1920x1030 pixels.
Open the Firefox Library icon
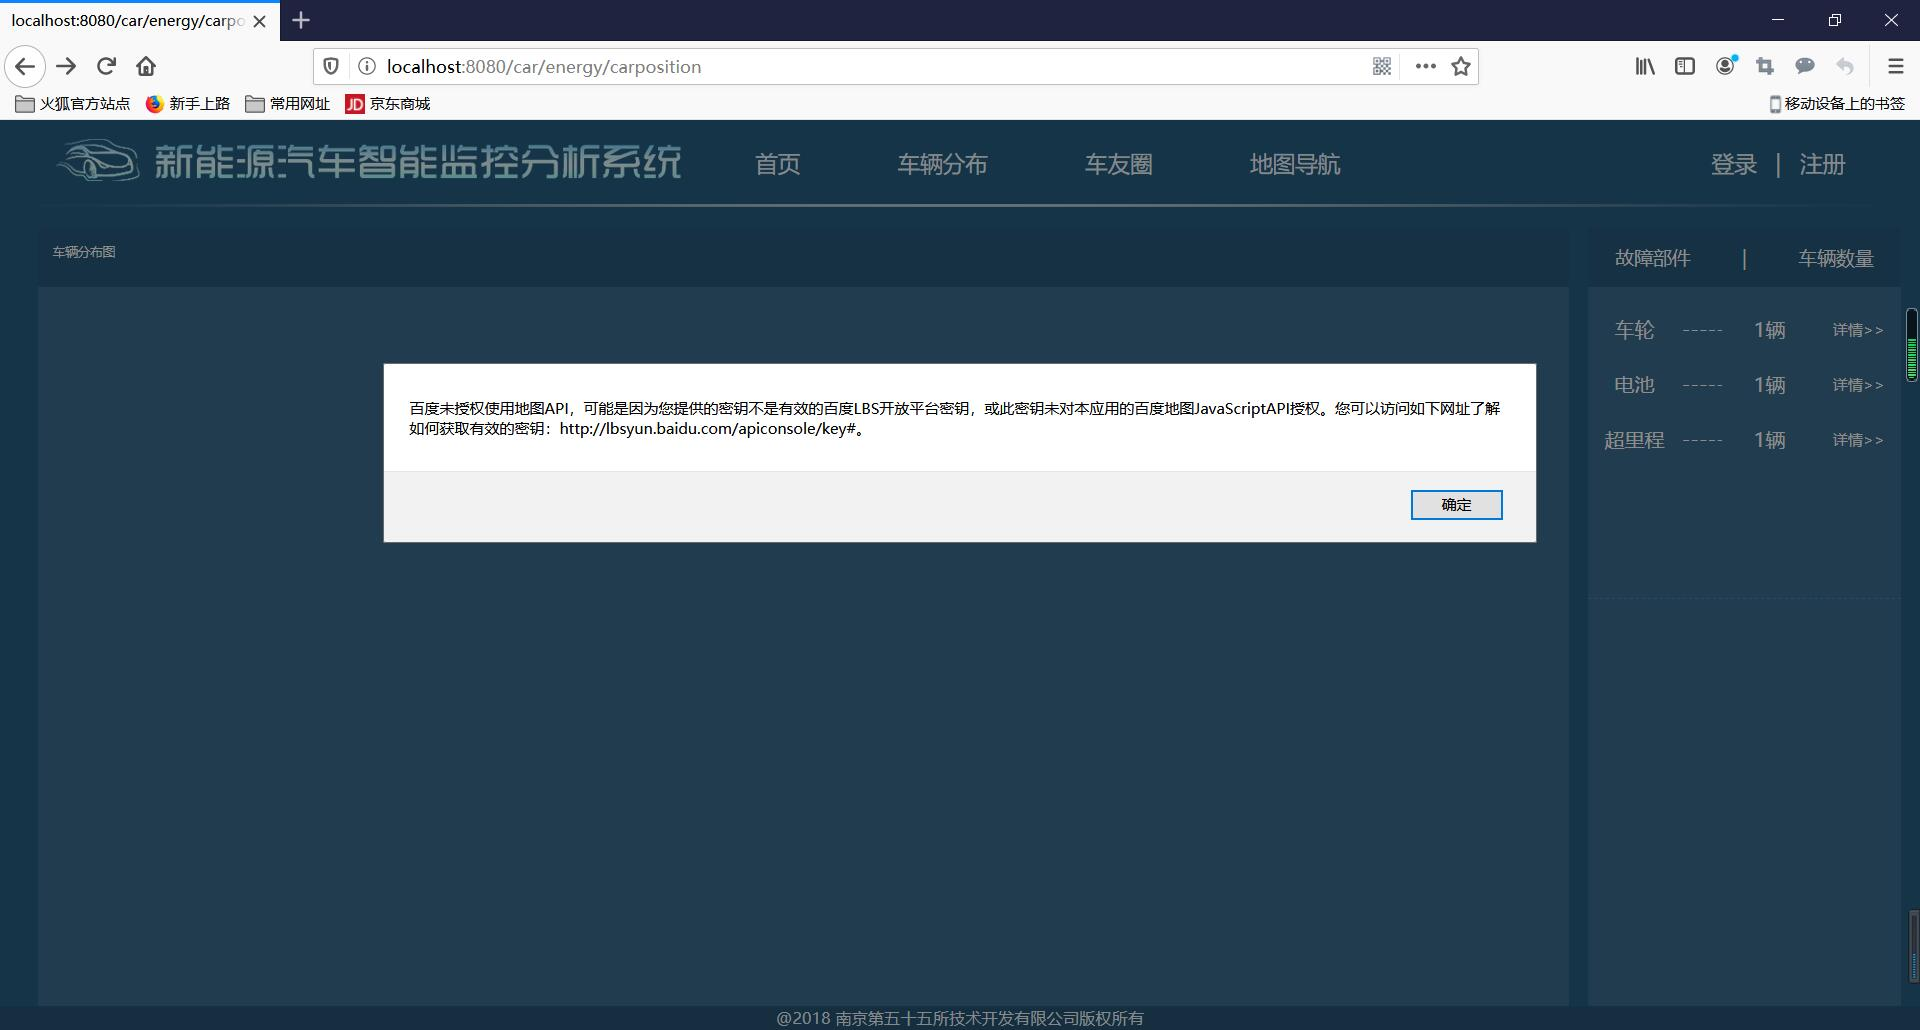(1645, 66)
